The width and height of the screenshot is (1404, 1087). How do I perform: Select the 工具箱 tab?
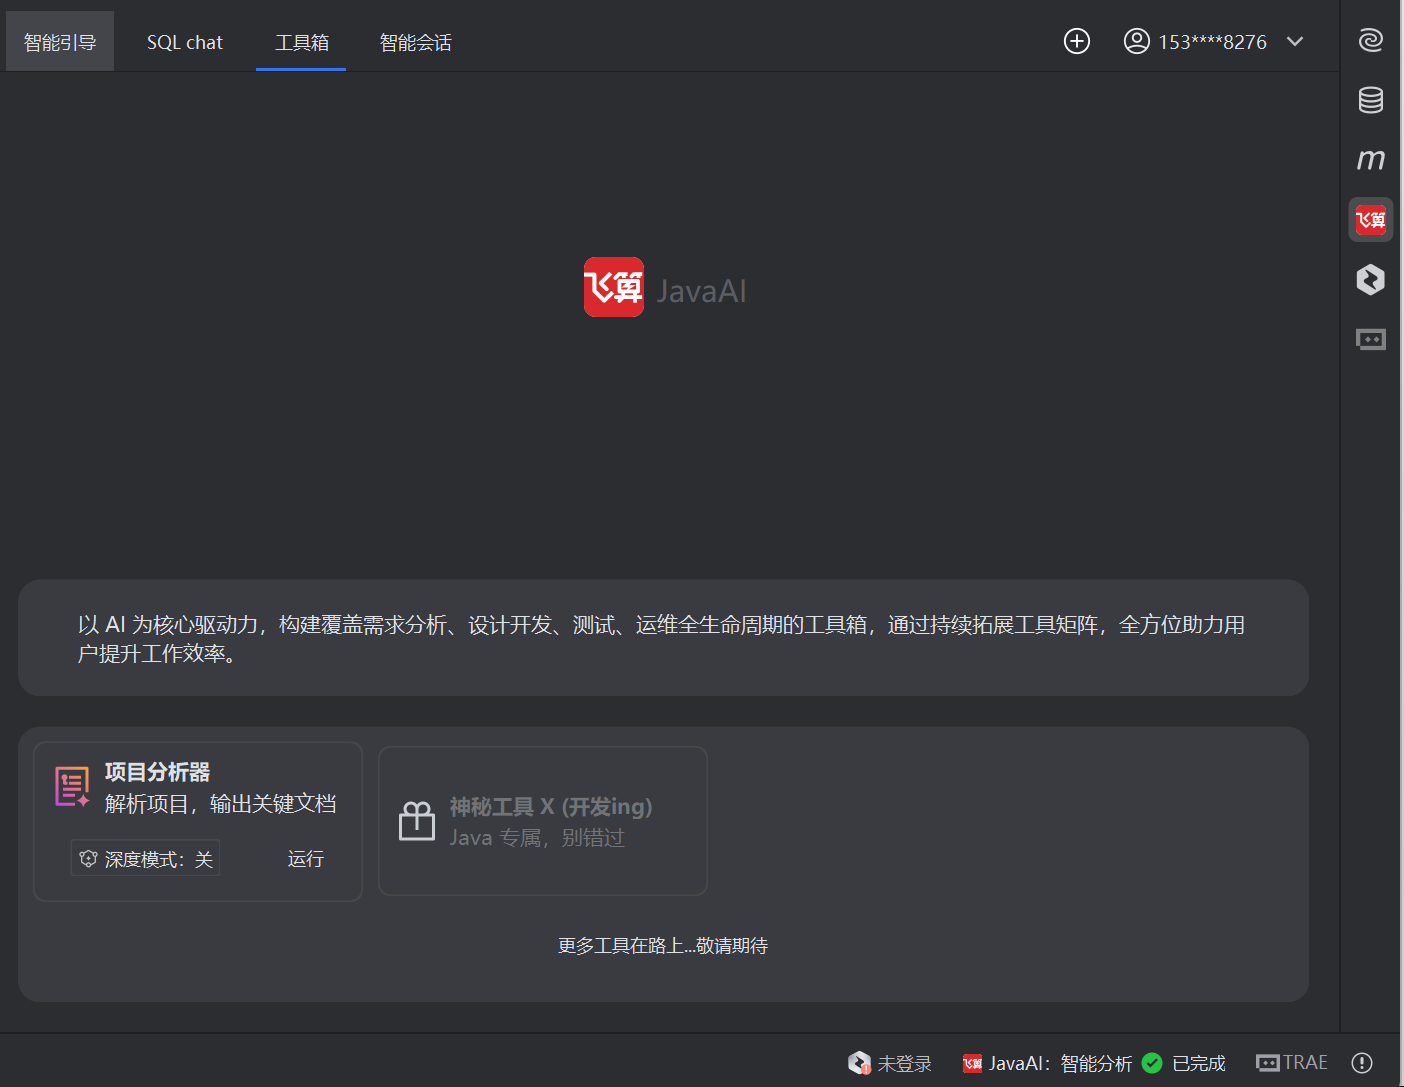pos(301,42)
